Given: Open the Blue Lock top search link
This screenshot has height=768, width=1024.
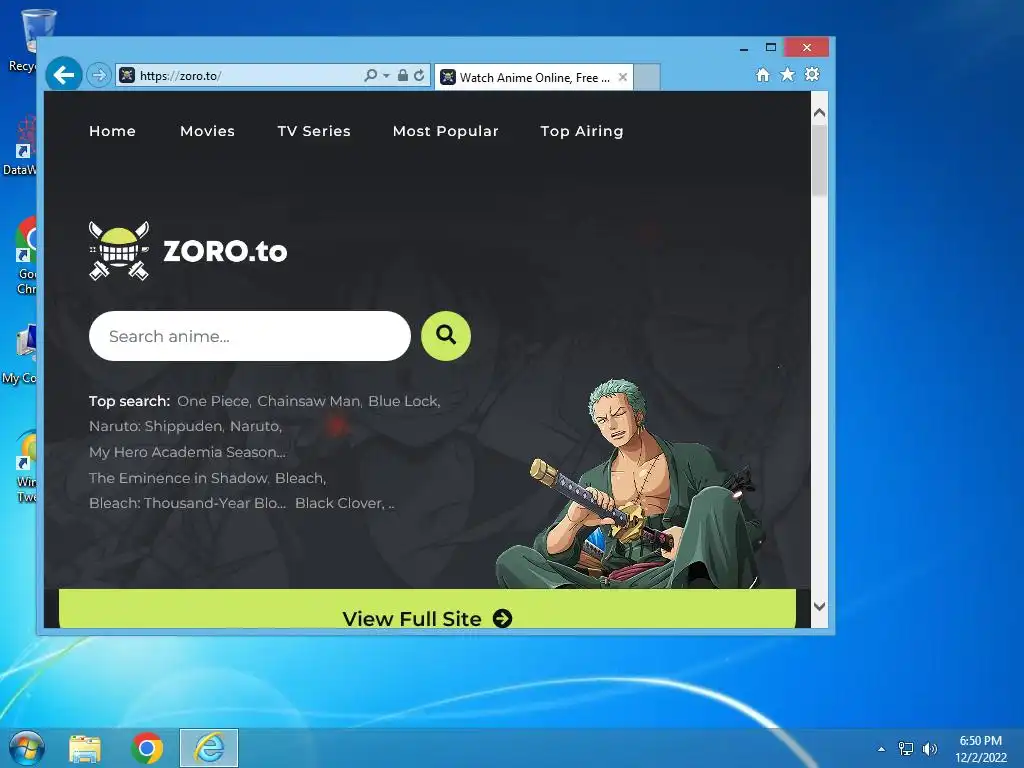Looking at the screenshot, I should (x=404, y=401).
